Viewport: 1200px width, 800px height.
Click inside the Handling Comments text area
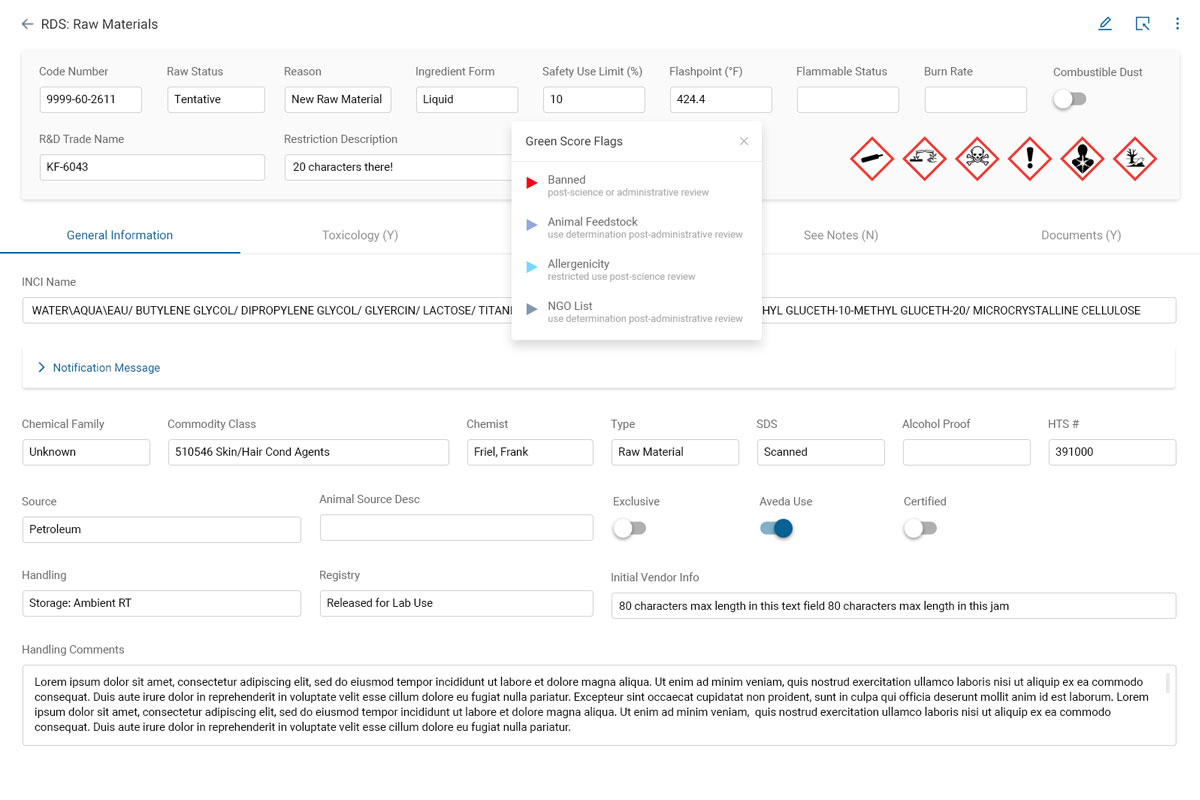pos(599,705)
